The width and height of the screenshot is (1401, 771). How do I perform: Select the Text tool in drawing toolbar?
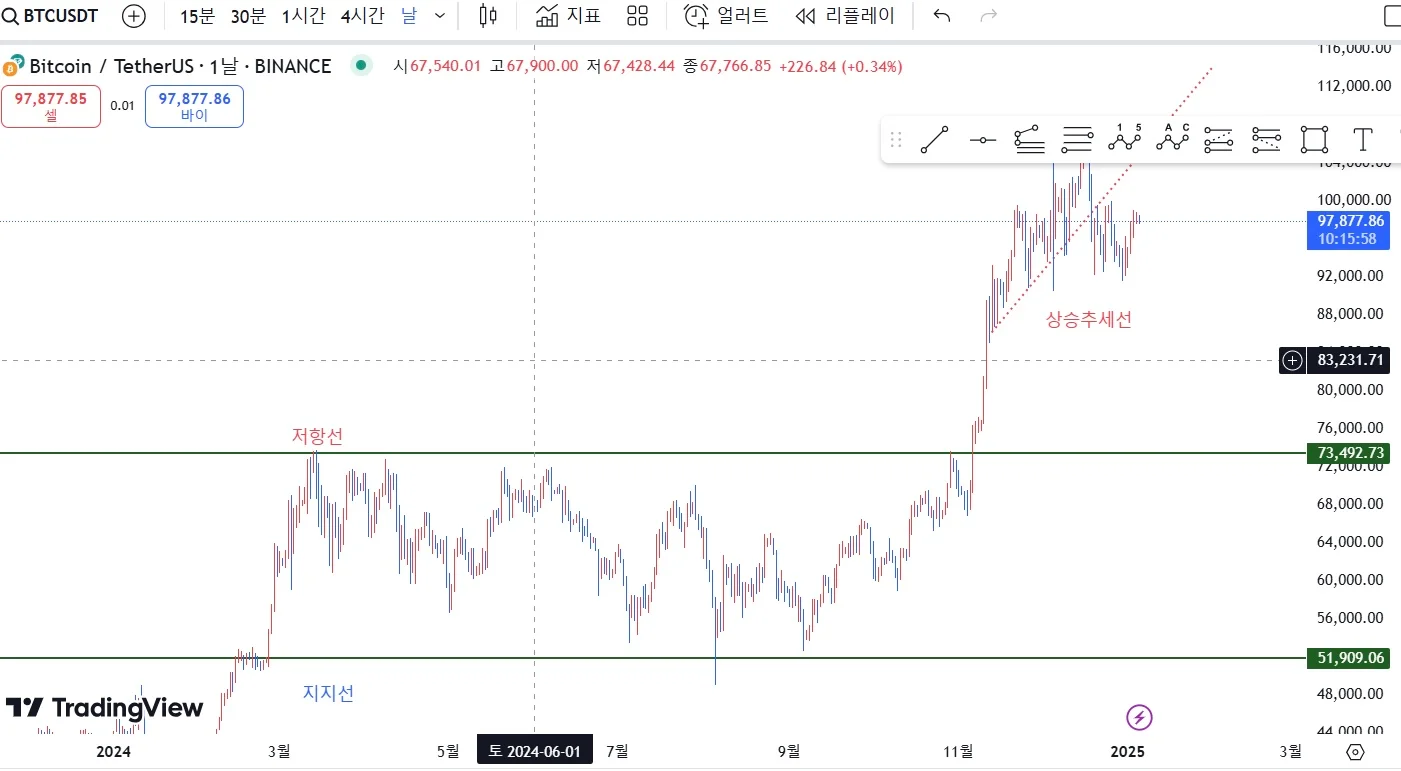[1362, 139]
